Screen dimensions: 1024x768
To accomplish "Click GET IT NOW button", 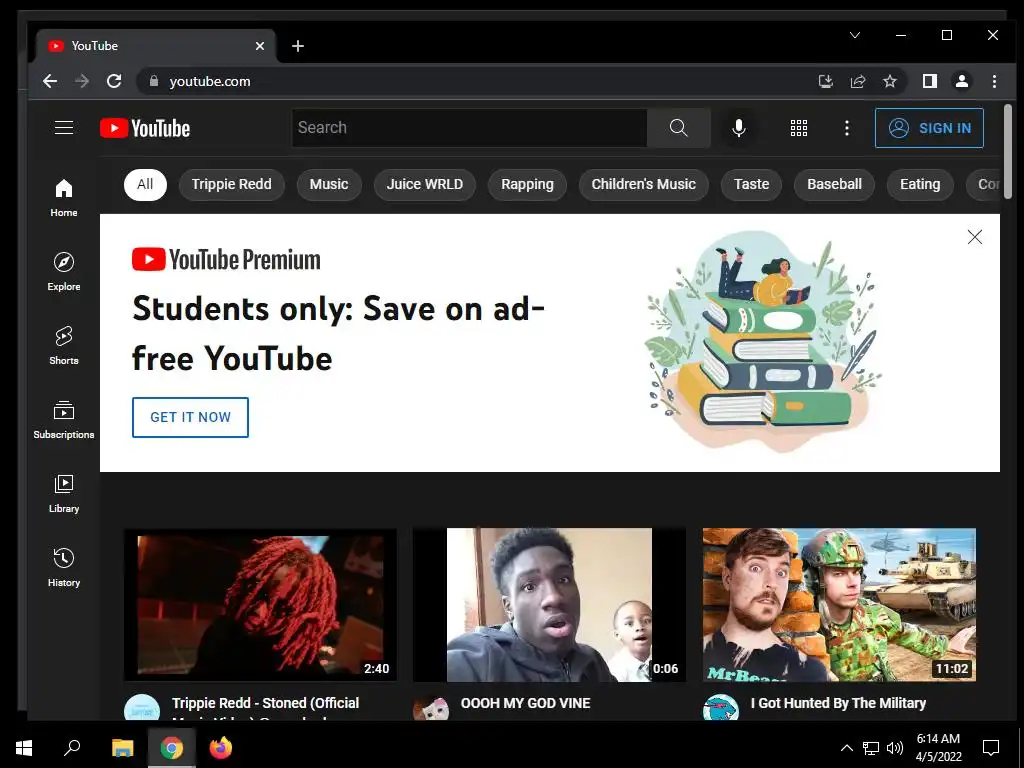I will click(190, 417).
